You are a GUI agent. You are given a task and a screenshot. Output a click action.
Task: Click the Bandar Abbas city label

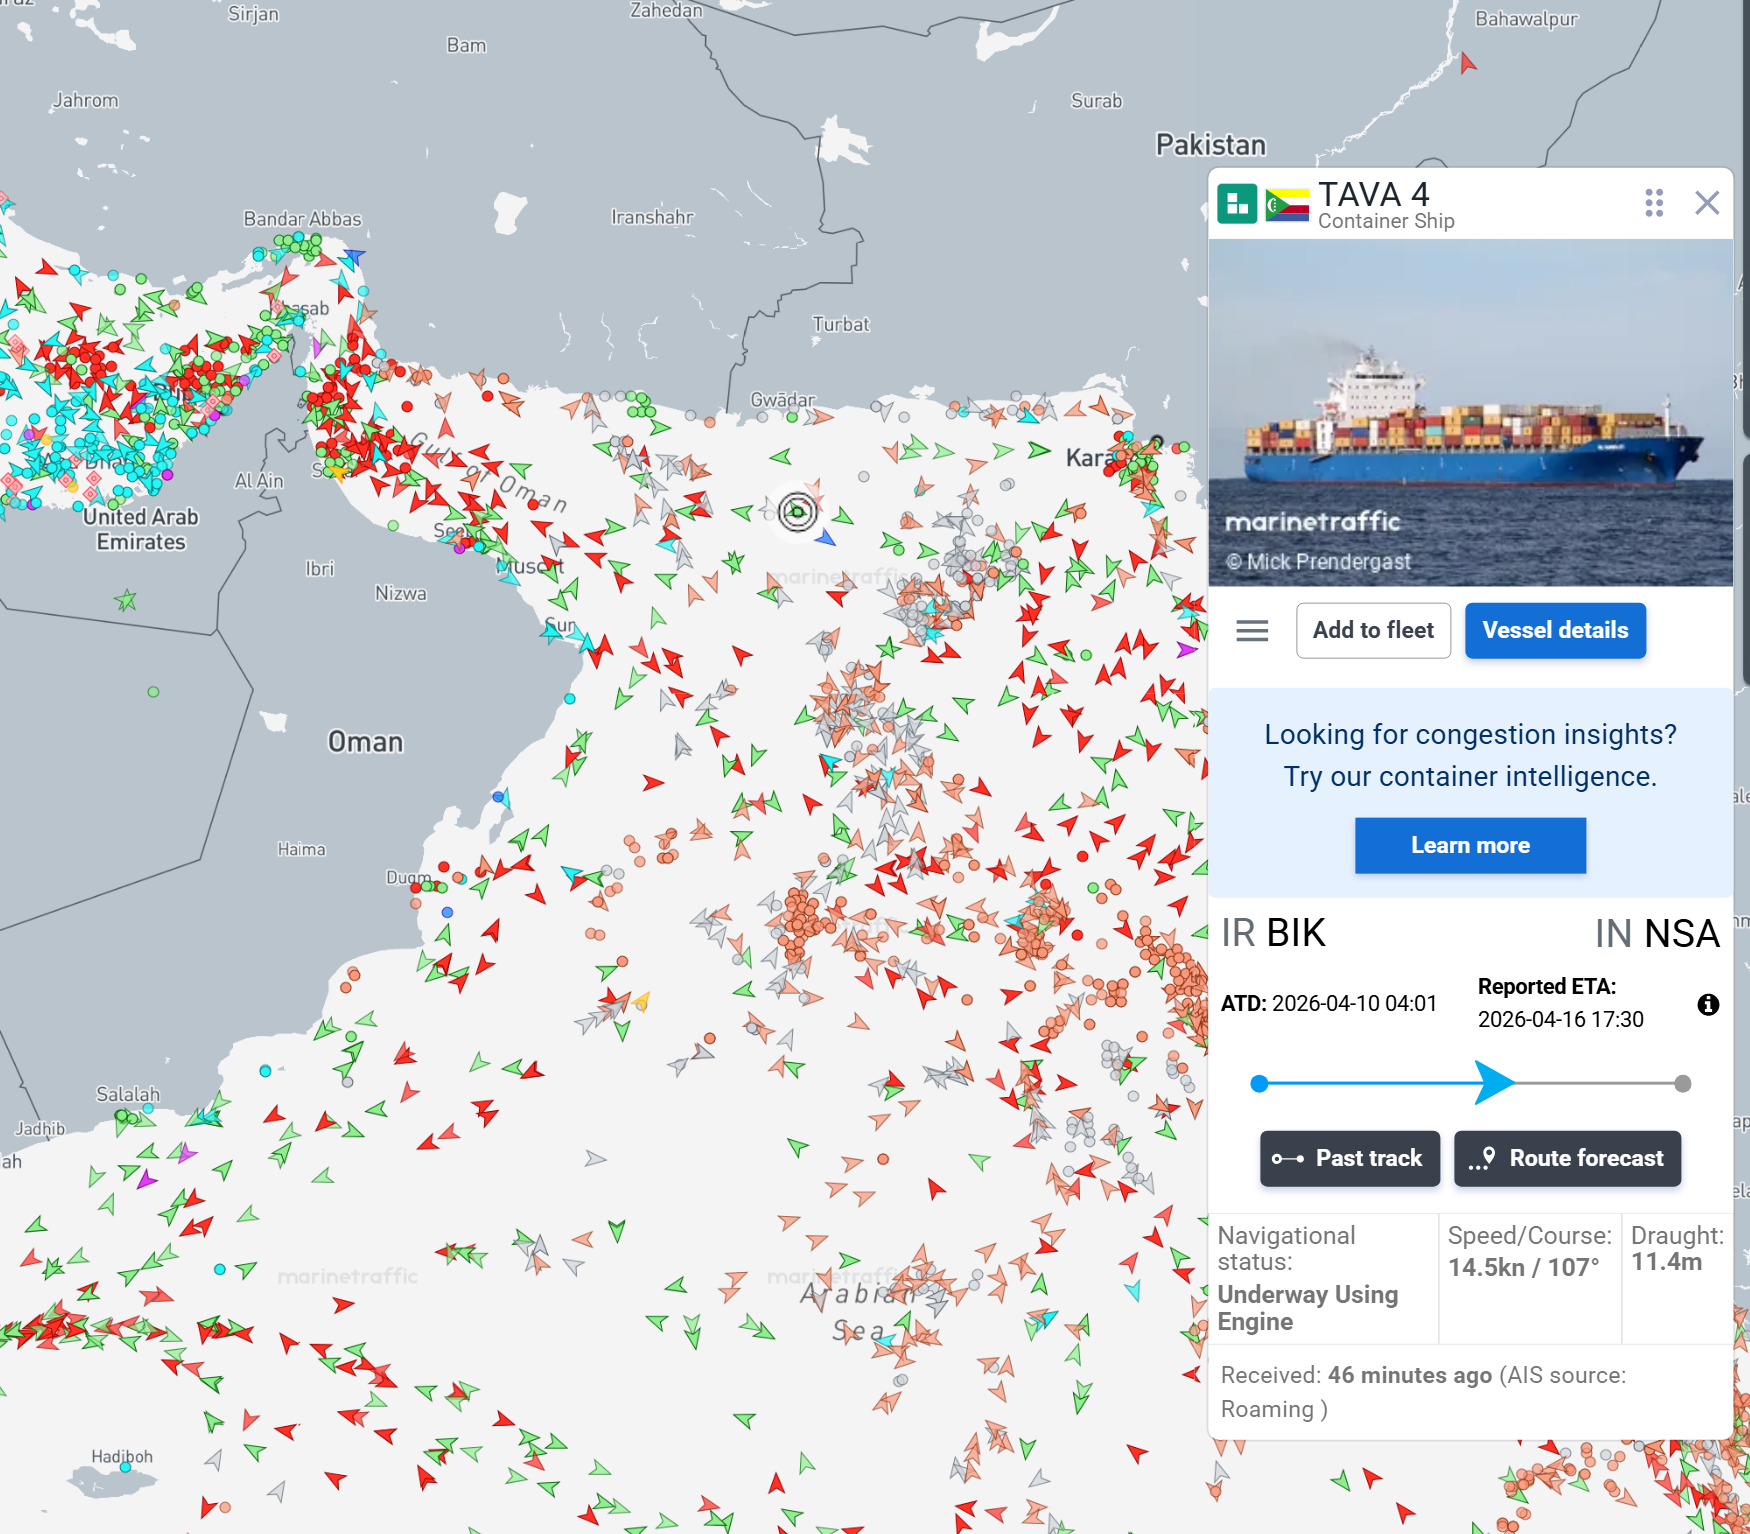[x=302, y=219]
